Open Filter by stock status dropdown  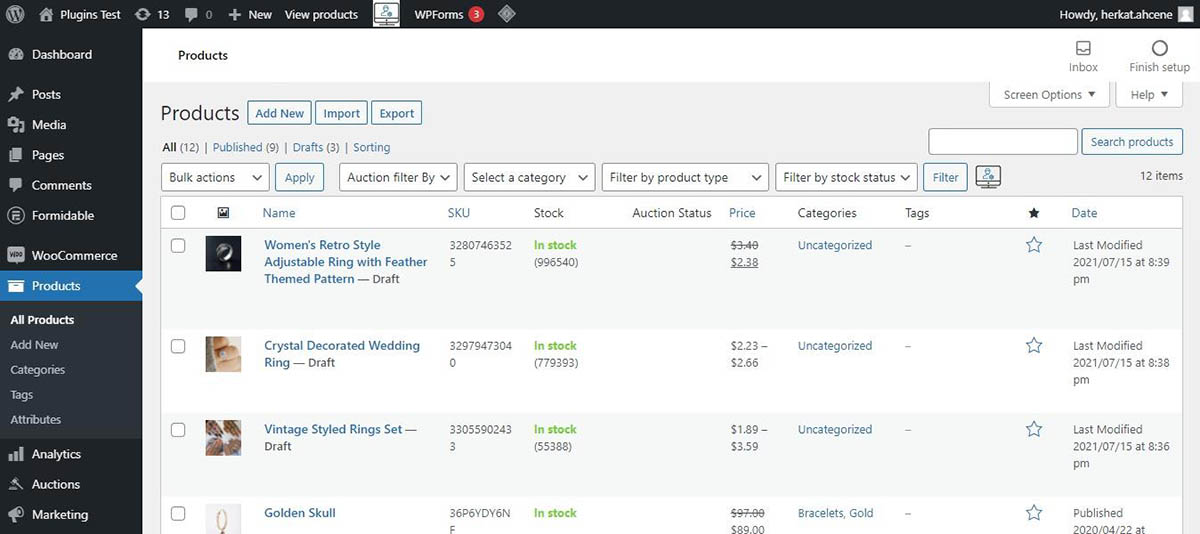[x=846, y=177]
